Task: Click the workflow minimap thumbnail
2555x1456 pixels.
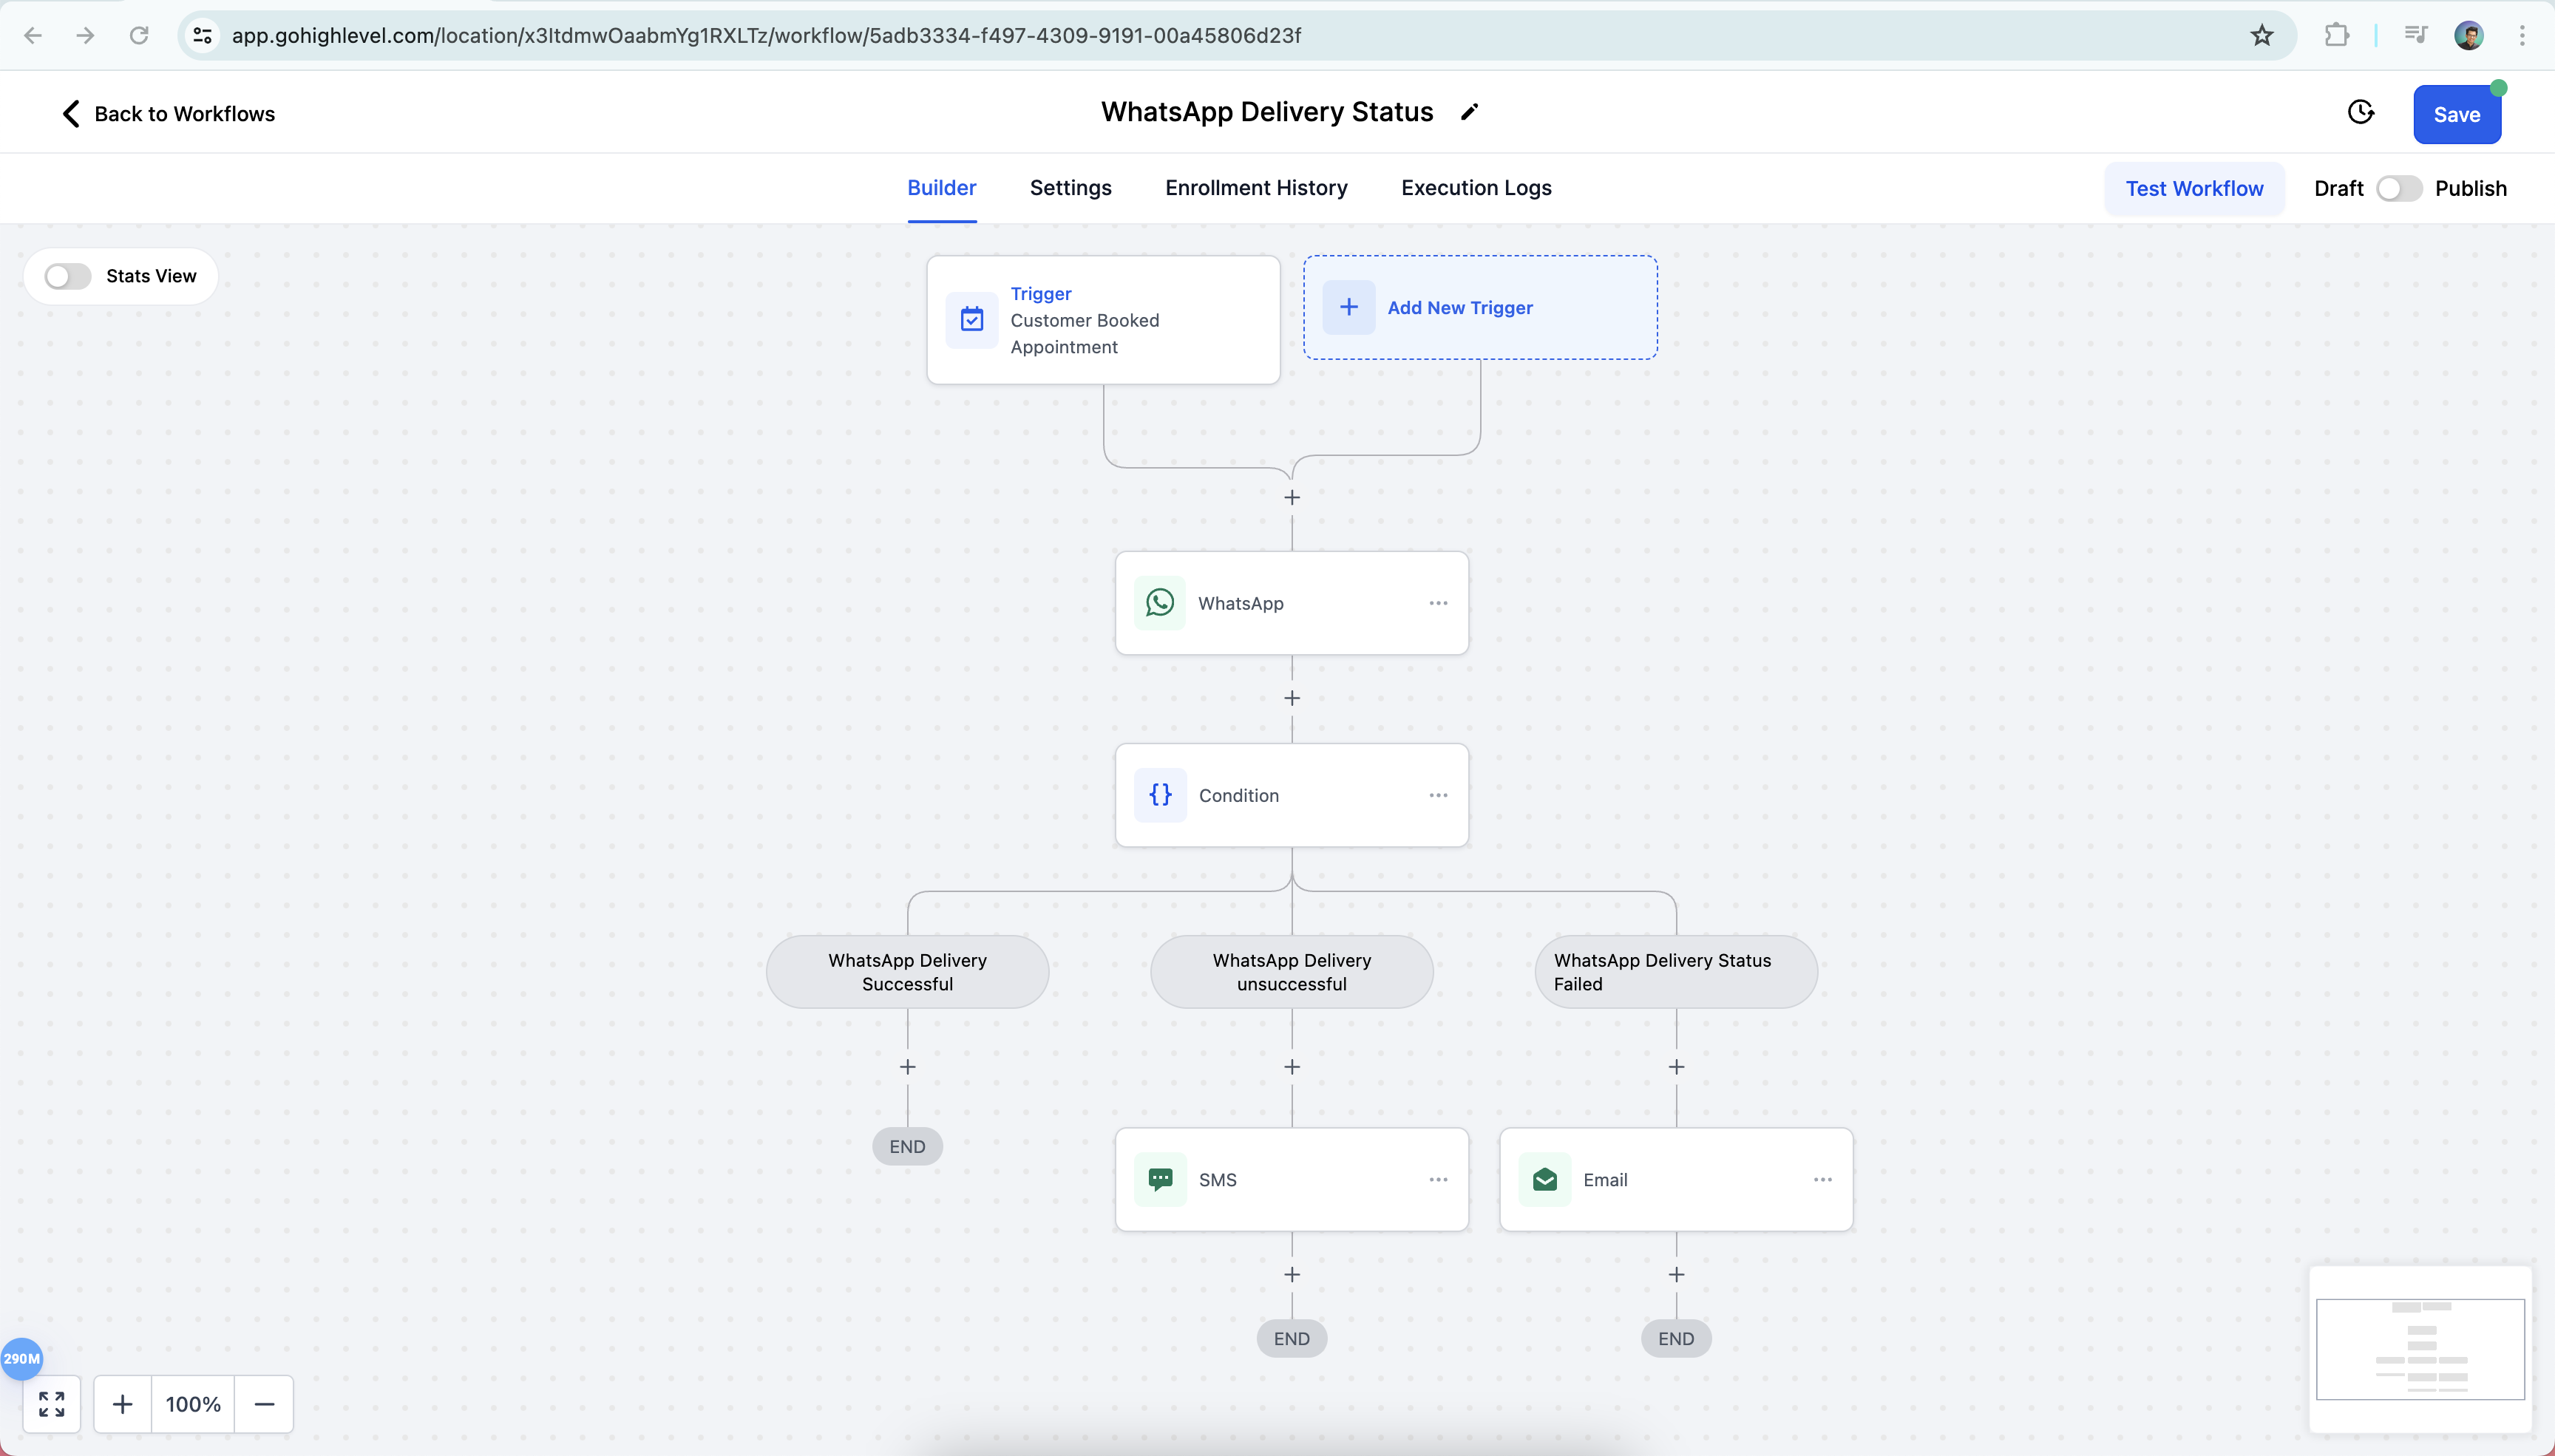Action: pyautogui.click(x=2420, y=1349)
